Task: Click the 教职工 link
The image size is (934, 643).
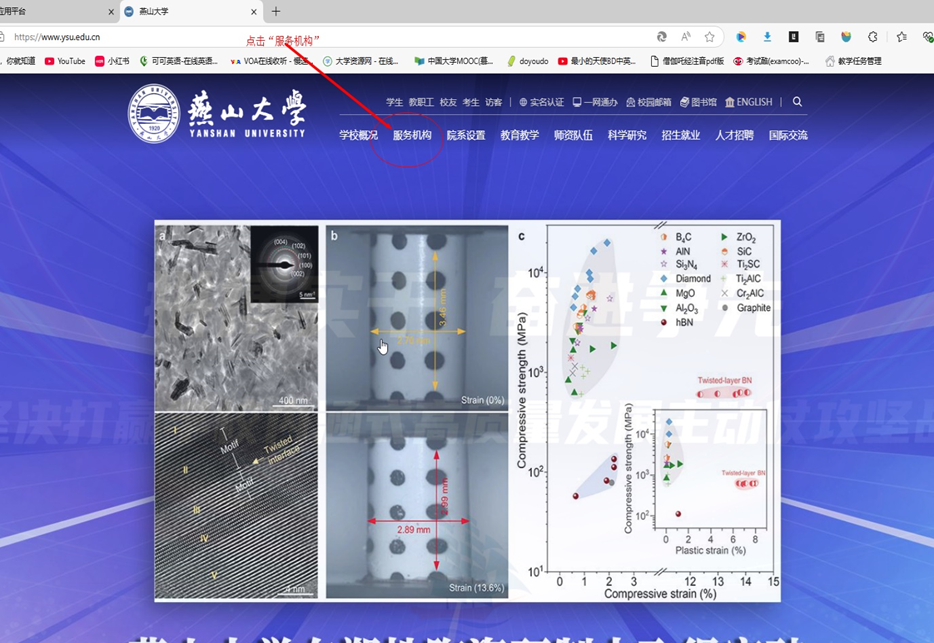Action: (x=421, y=102)
